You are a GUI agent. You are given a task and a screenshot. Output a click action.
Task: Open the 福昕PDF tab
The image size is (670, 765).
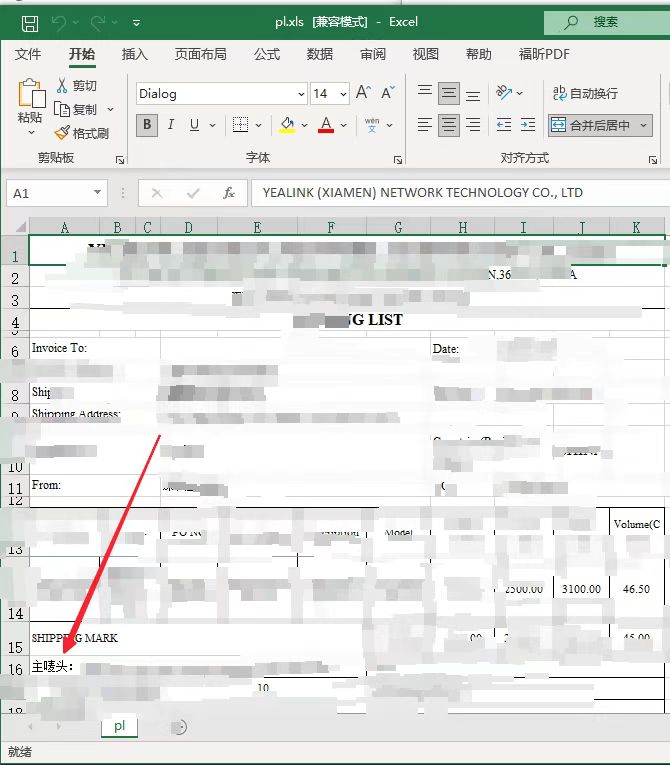click(544, 54)
